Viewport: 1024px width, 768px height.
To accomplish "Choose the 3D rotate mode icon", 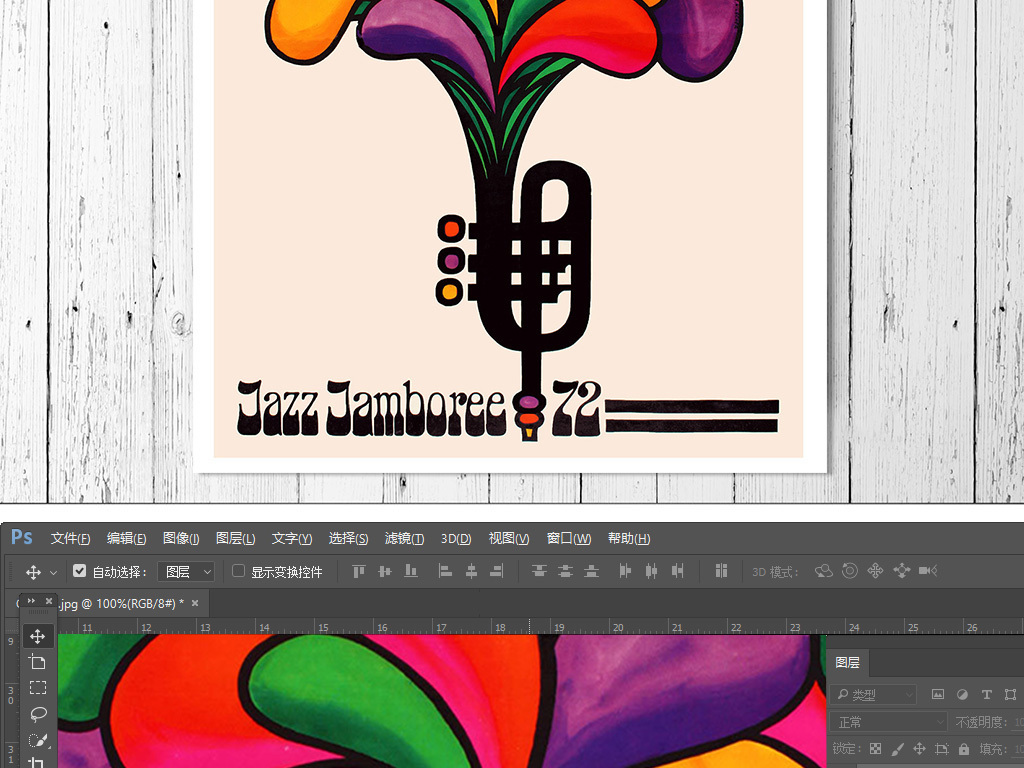I will pyautogui.click(x=824, y=571).
